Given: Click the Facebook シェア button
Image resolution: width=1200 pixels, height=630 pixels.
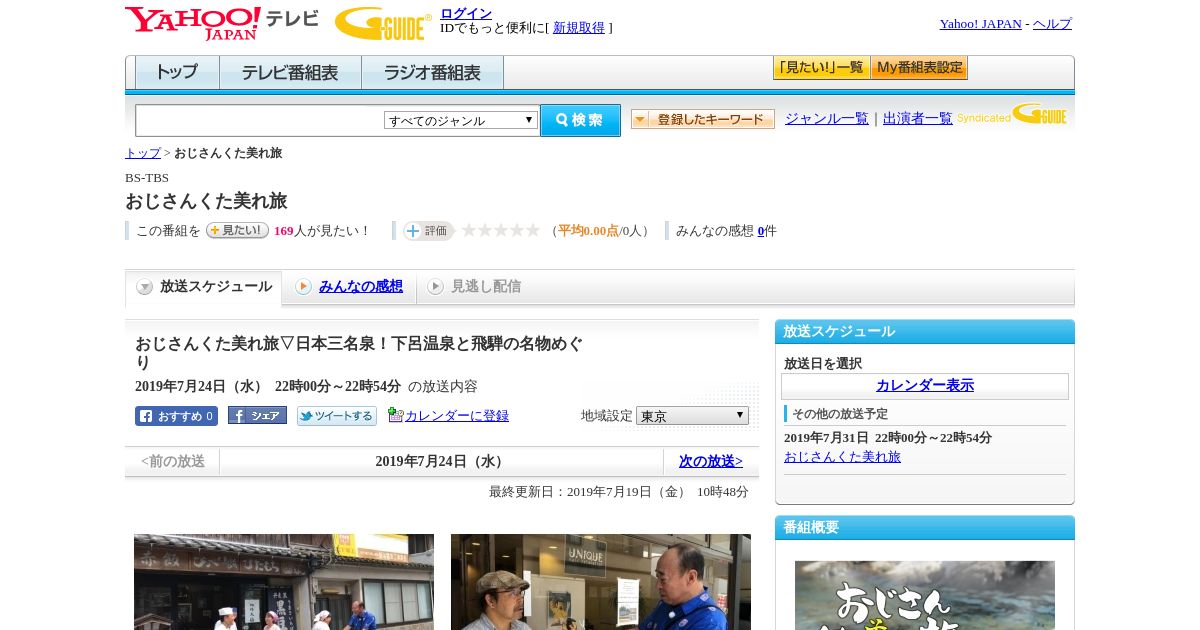Looking at the screenshot, I should 257,415.
